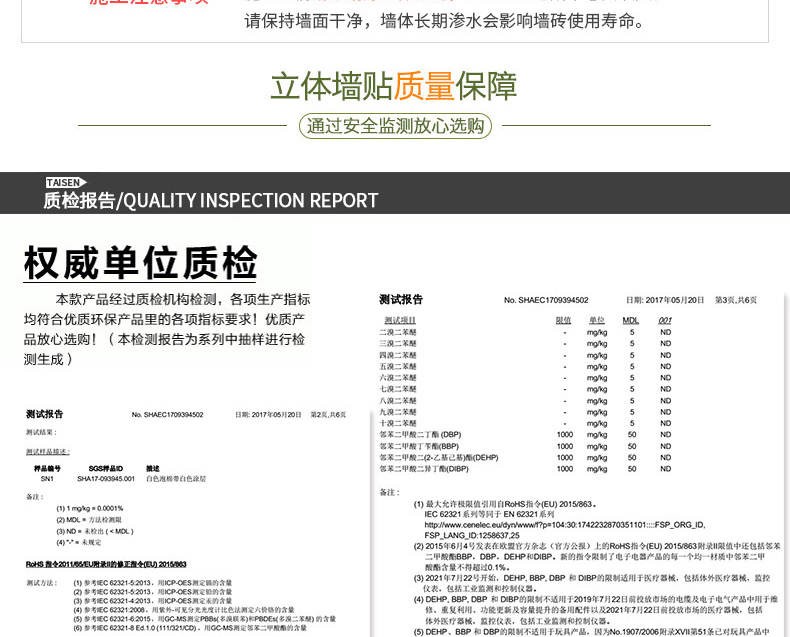This screenshot has width=790, height=637.
Task: Click the 通过安全监测放心选购 badge
Action: click(x=395, y=126)
